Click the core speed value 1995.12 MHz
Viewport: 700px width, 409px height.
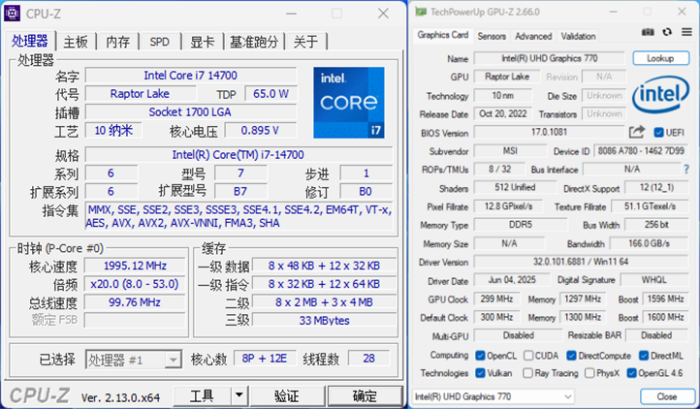coord(135,266)
